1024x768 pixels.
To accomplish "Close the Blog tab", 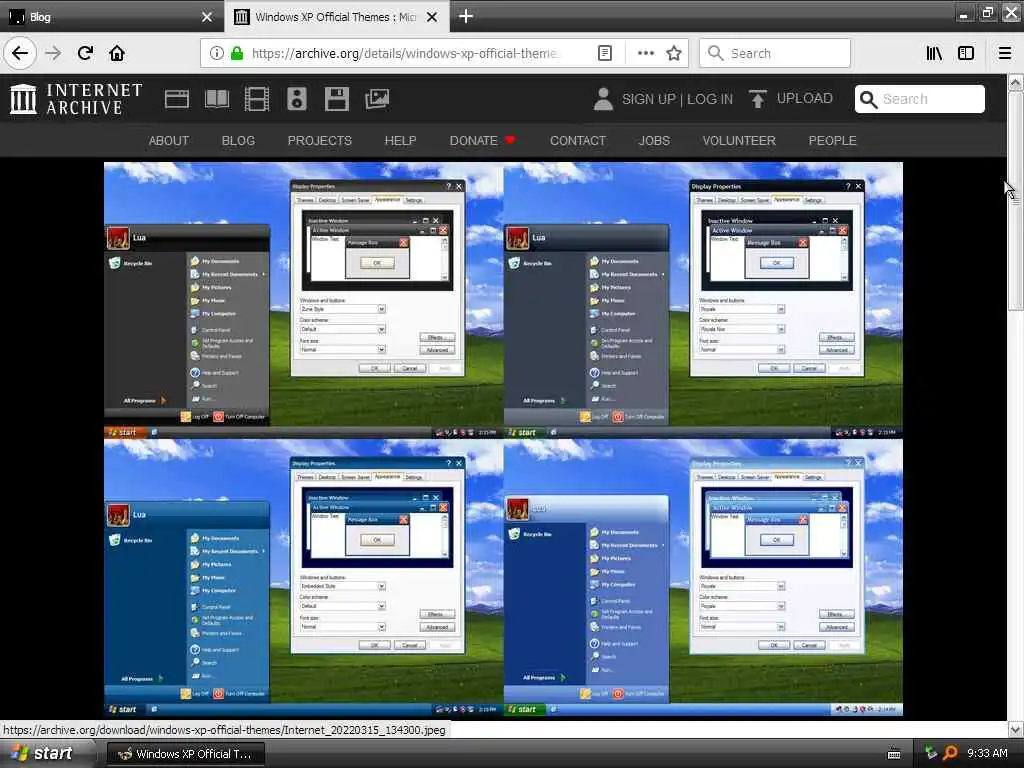I will tap(207, 17).
